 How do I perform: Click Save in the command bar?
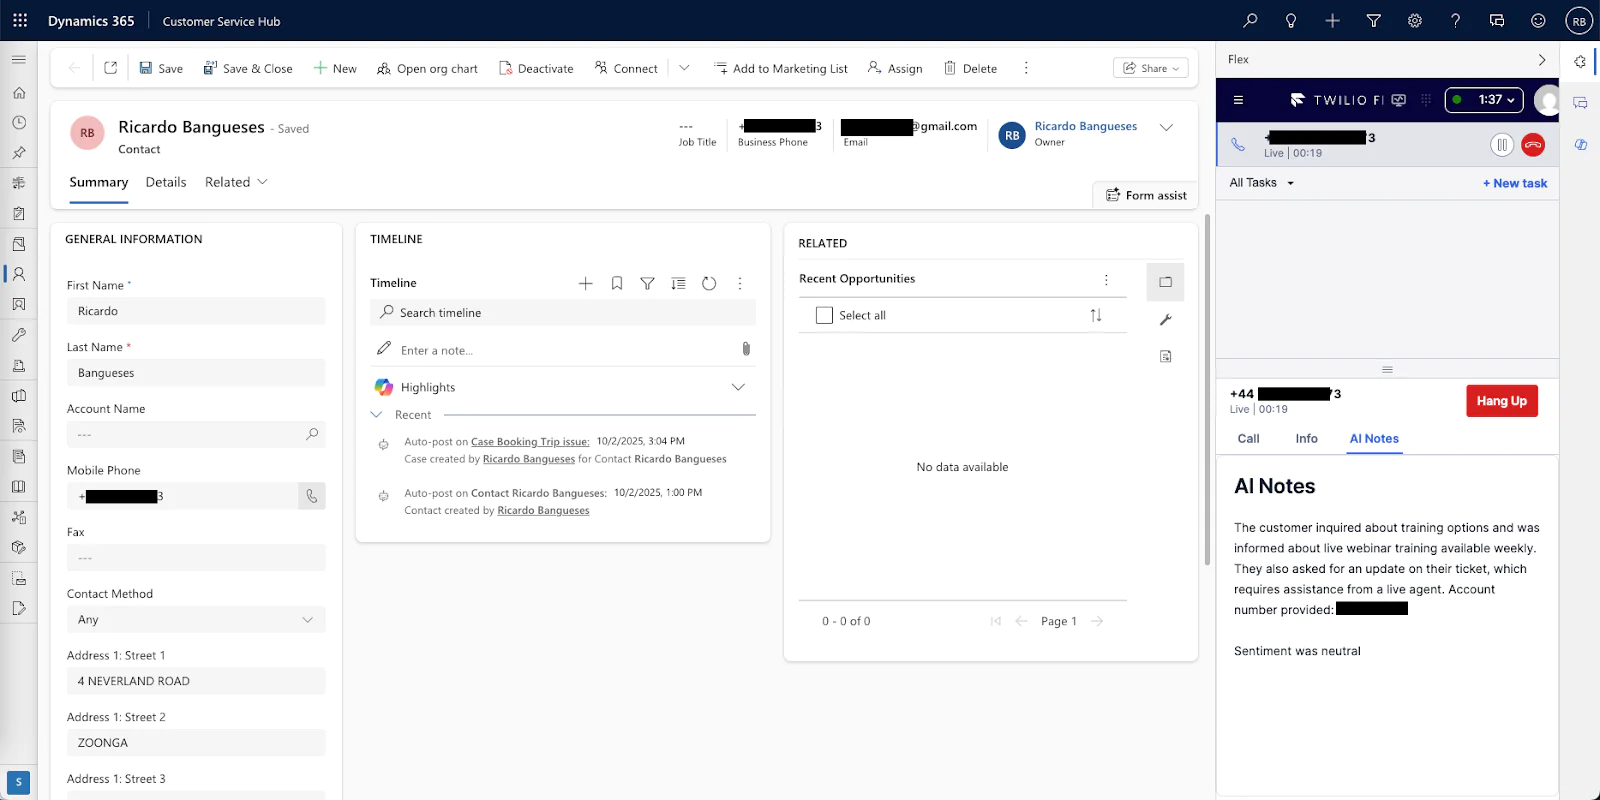161,68
